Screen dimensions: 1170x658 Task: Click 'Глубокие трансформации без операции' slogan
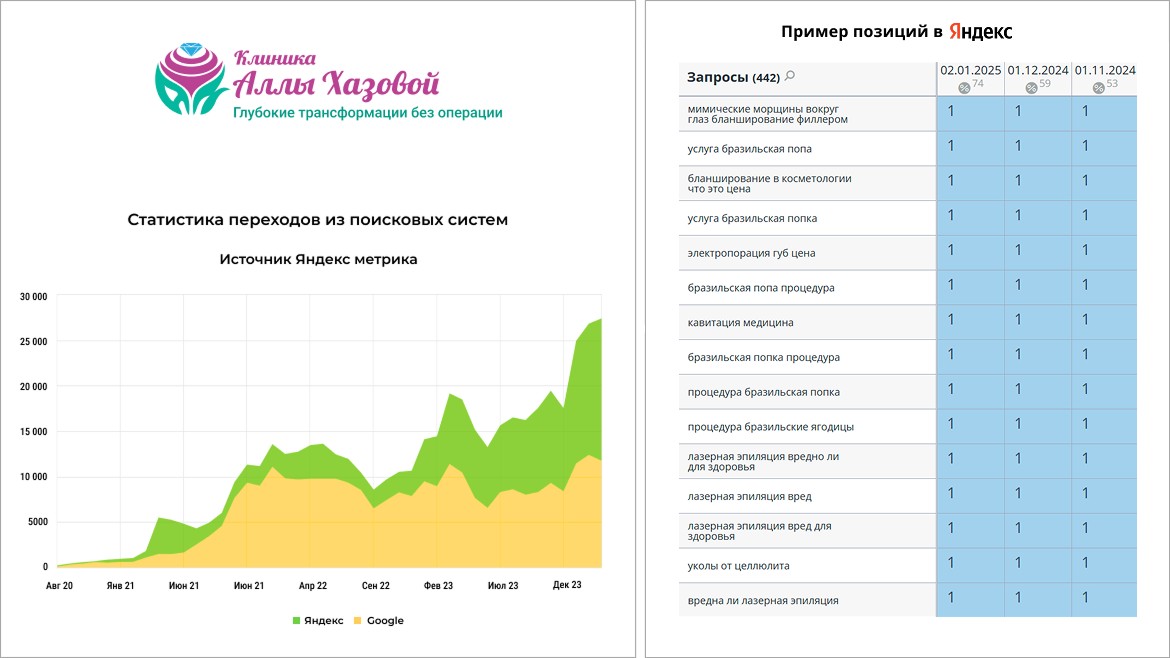pos(368,113)
